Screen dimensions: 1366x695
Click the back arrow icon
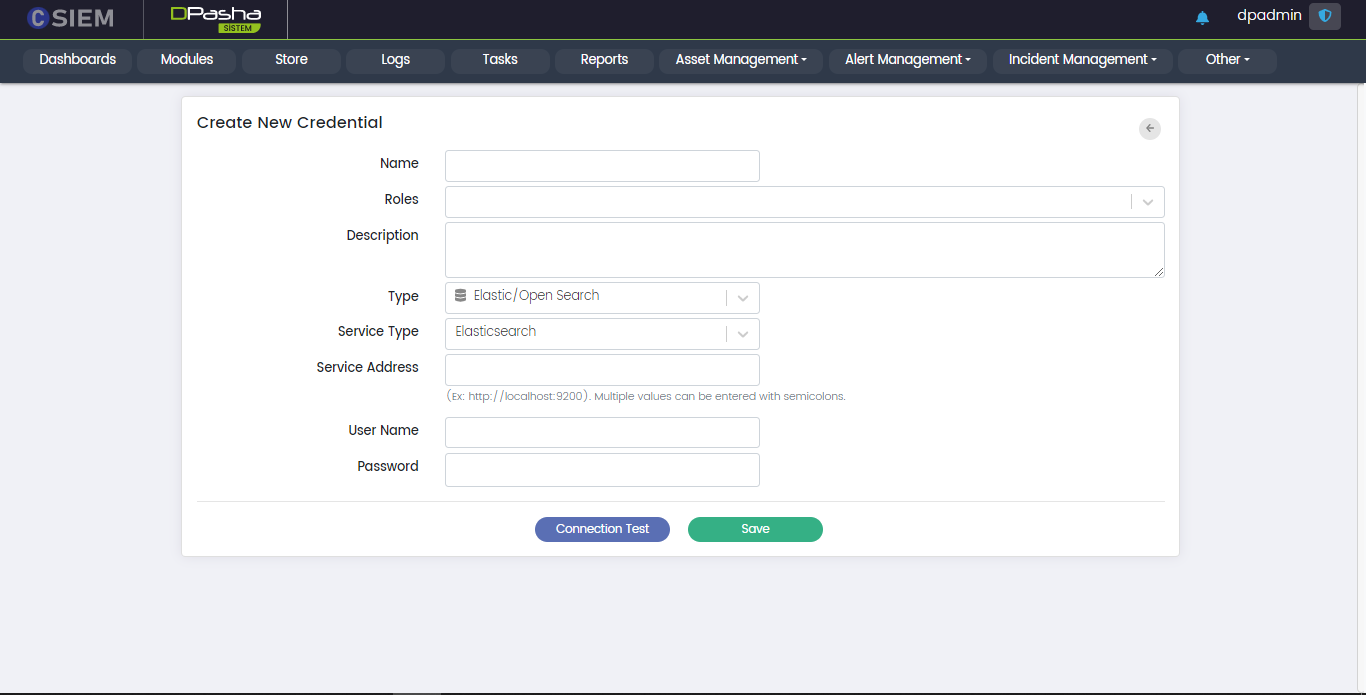[x=1150, y=128]
